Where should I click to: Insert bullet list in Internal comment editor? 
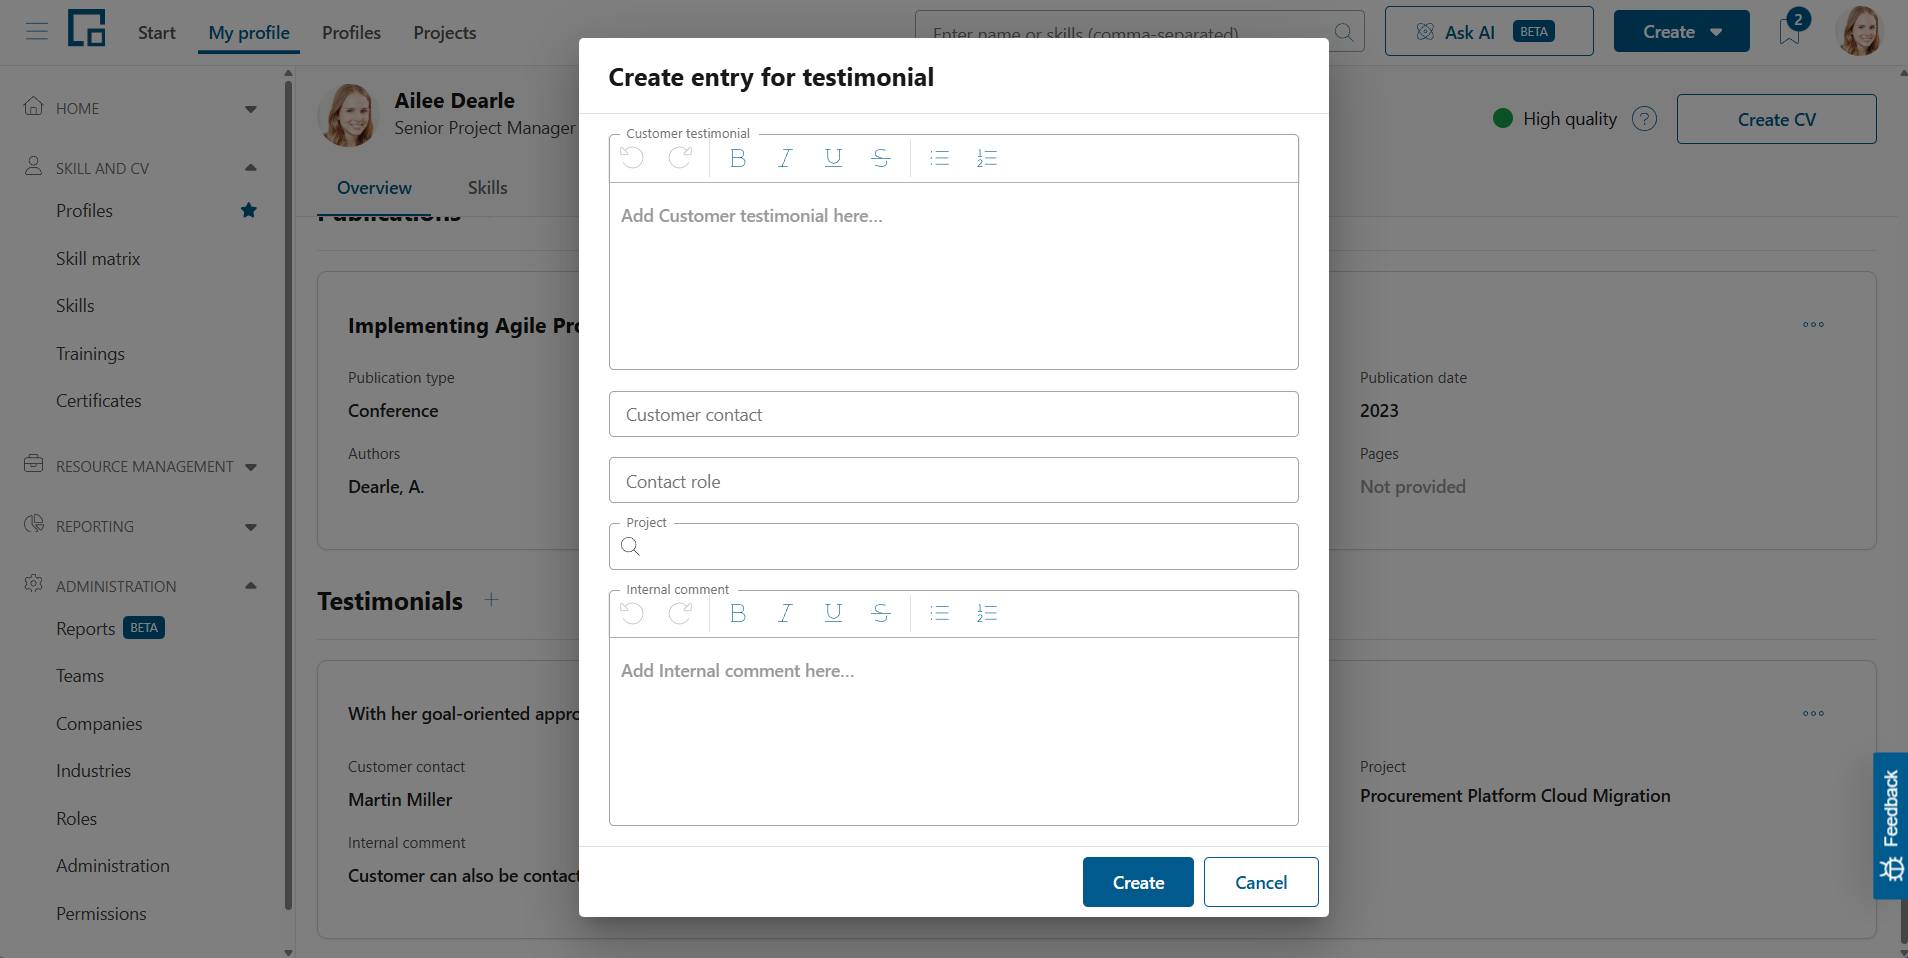[939, 613]
